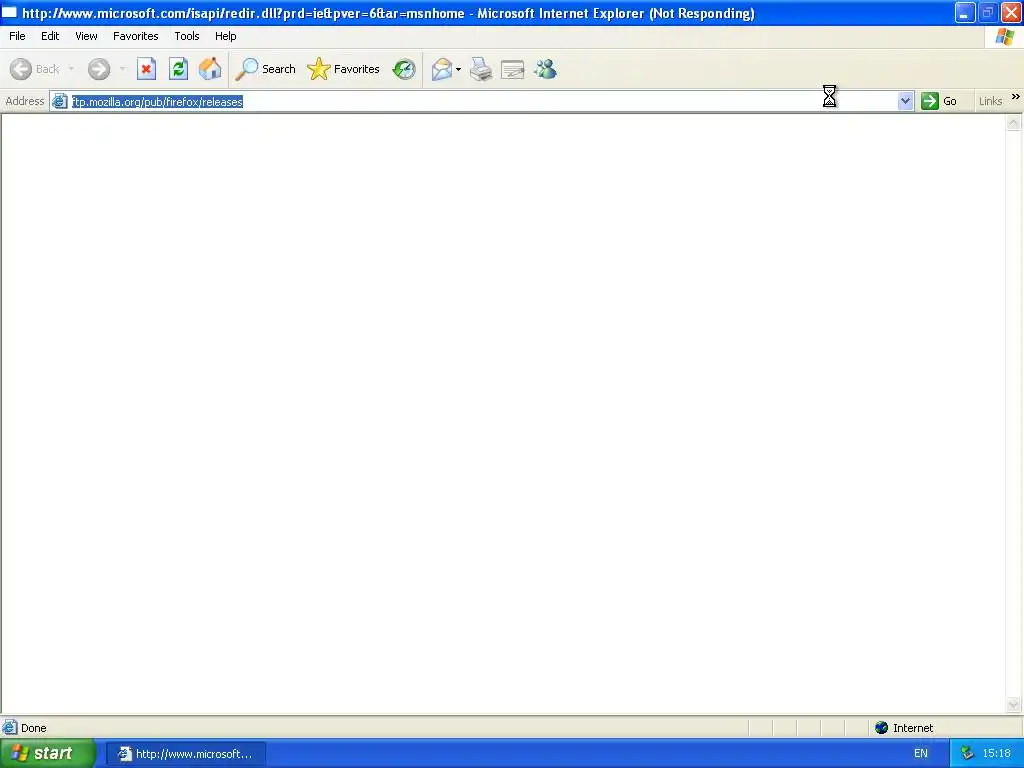
Task: Click the network tray icon
Action: click(x=968, y=754)
